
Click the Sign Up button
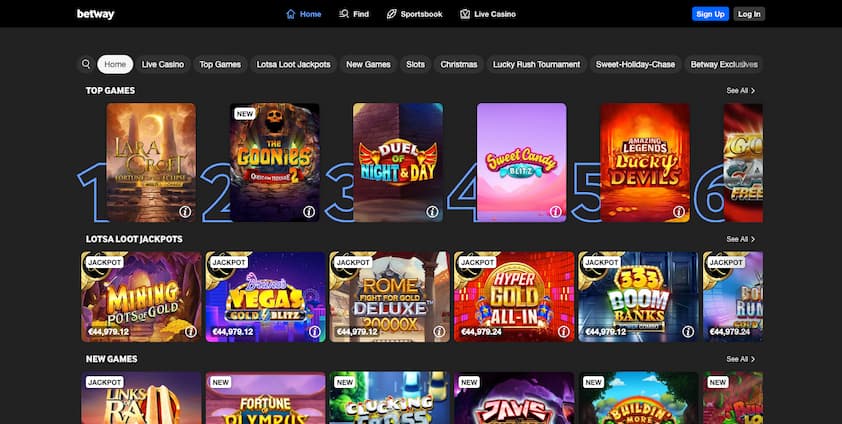(710, 14)
